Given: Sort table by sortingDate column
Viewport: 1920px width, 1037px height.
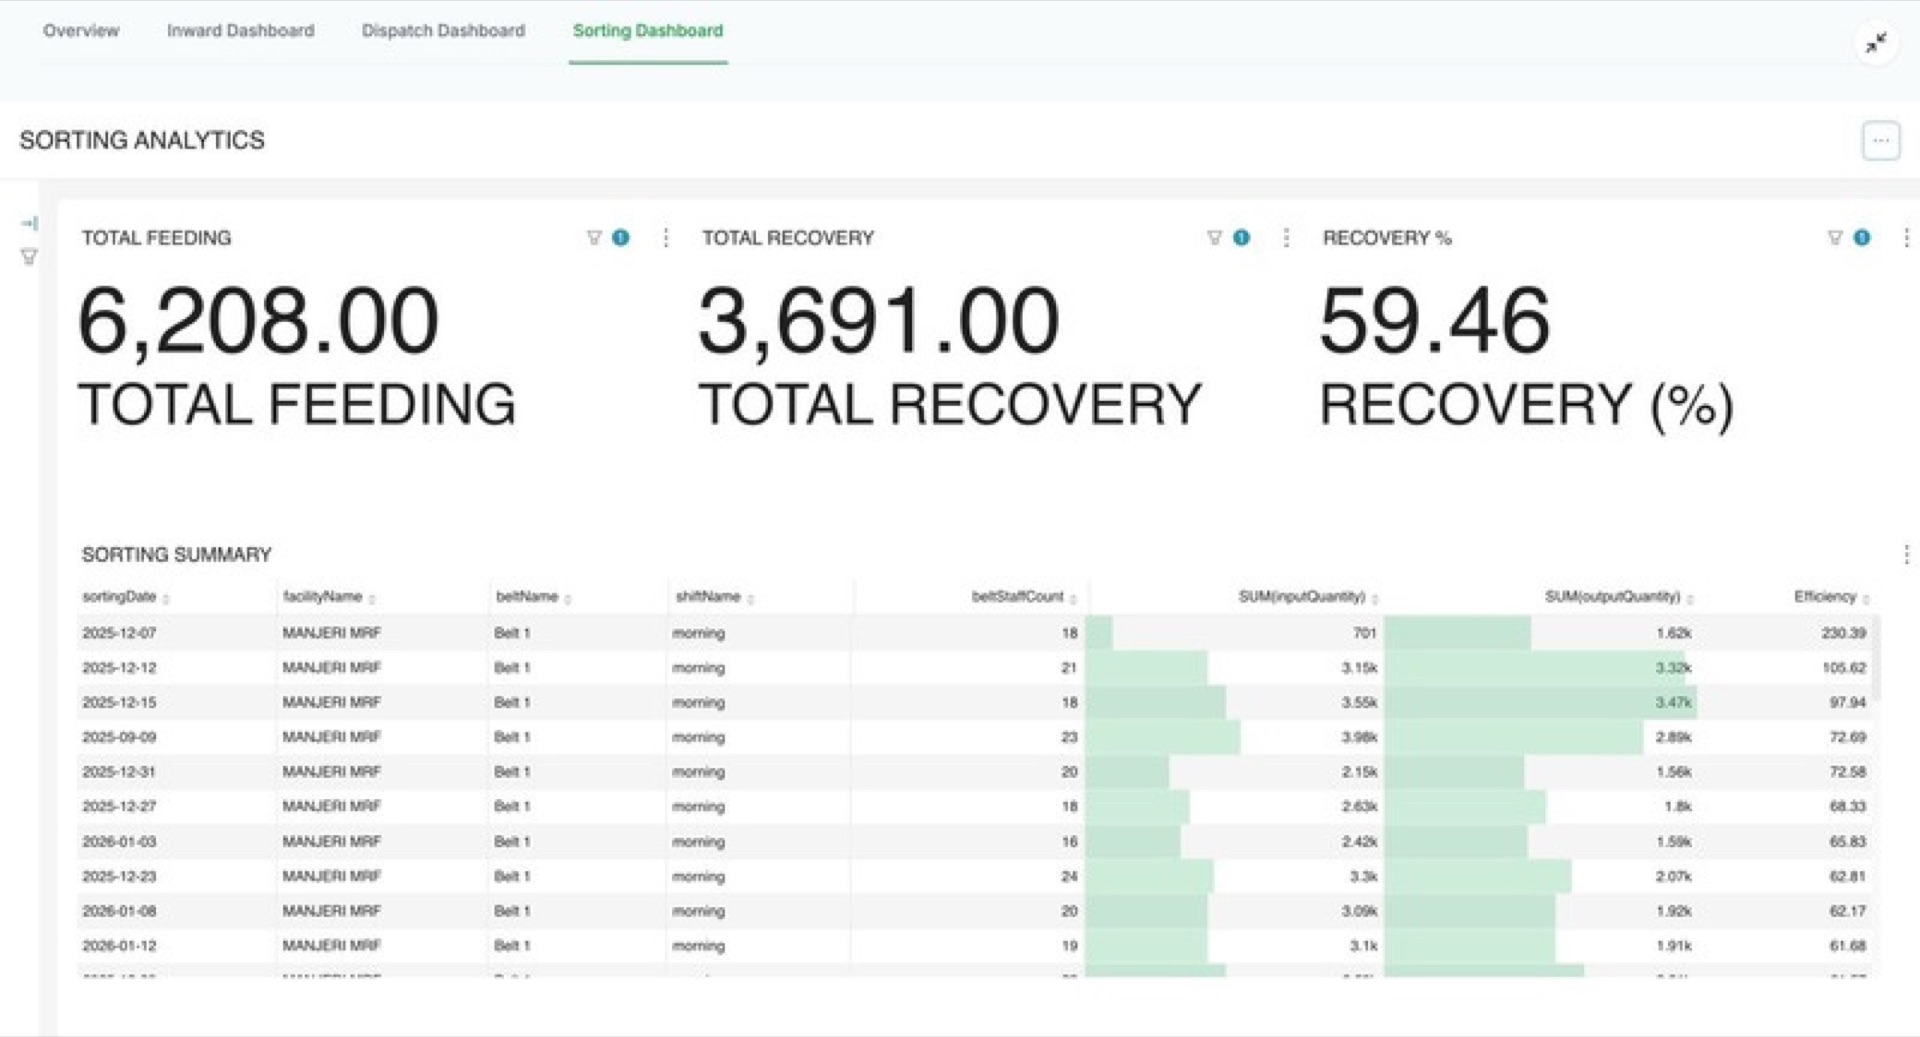Looking at the screenshot, I should [x=126, y=597].
